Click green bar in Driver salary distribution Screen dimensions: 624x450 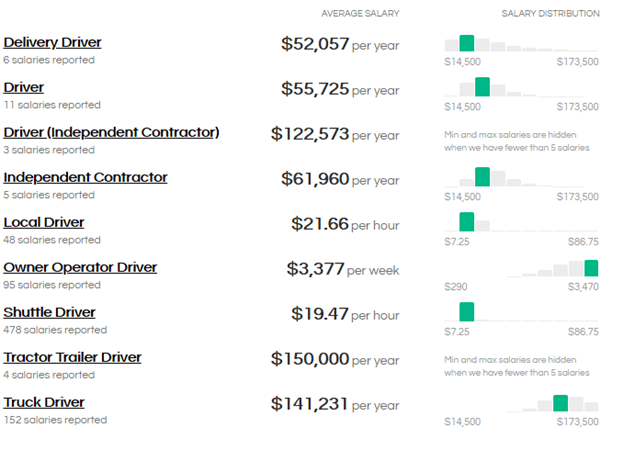[482, 87]
